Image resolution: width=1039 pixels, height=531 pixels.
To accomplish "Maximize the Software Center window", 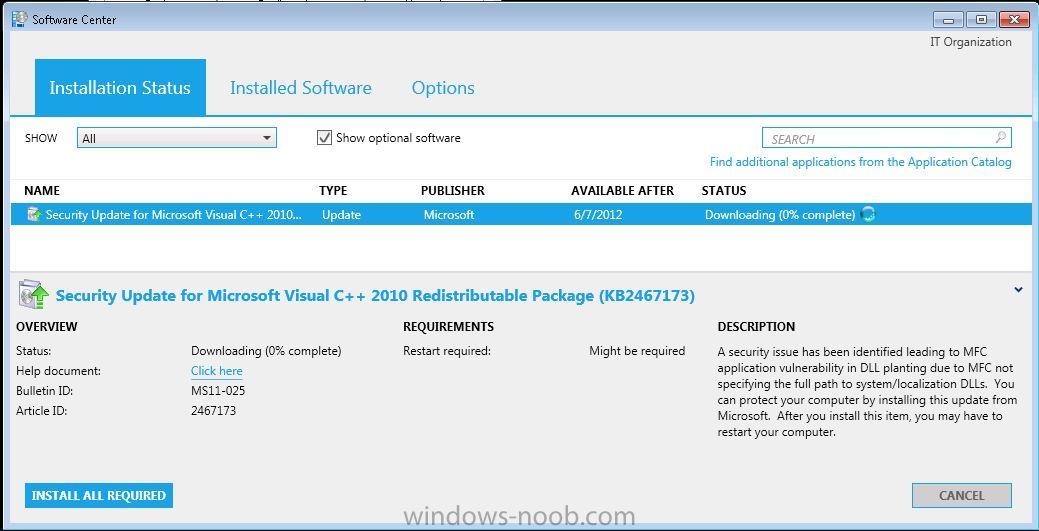I will coord(981,19).
